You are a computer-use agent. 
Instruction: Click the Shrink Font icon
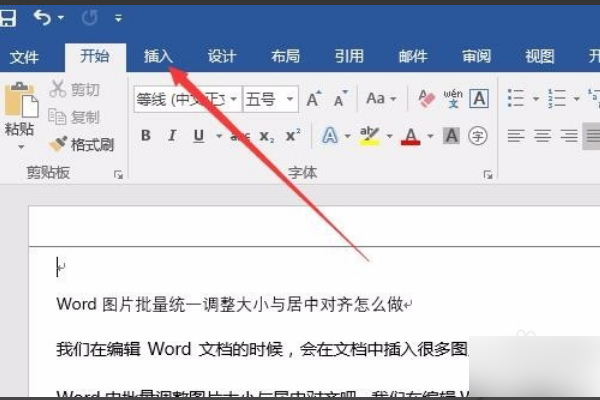pyautogui.click(x=340, y=99)
